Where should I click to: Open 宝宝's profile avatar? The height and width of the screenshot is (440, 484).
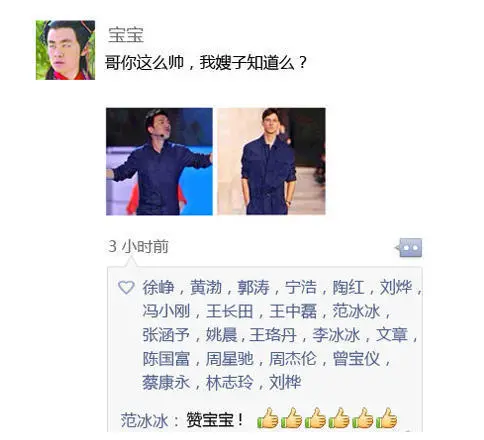click(65, 50)
